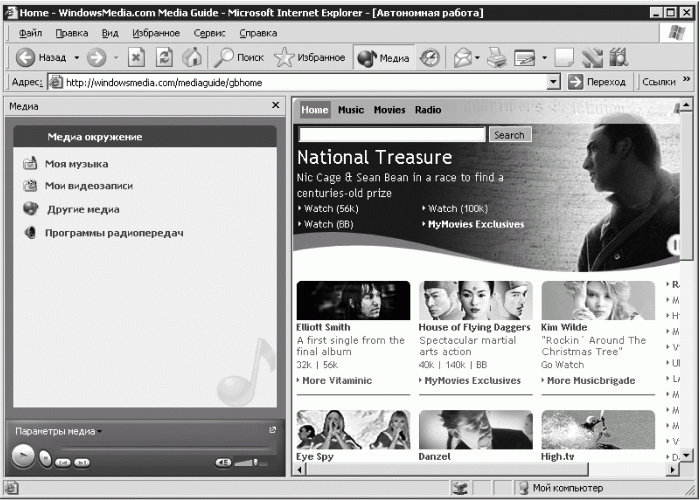Screen dimensions: 700x500
Task: Start playback with the media Play button
Action: click(23, 456)
